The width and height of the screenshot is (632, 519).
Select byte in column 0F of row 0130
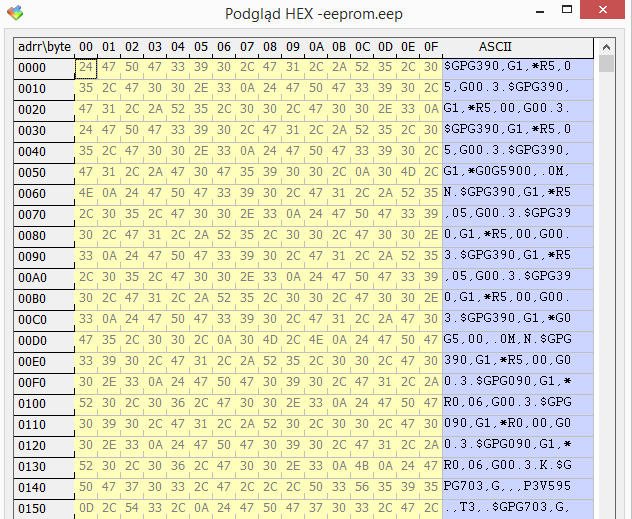pyautogui.click(x=431, y=465)
